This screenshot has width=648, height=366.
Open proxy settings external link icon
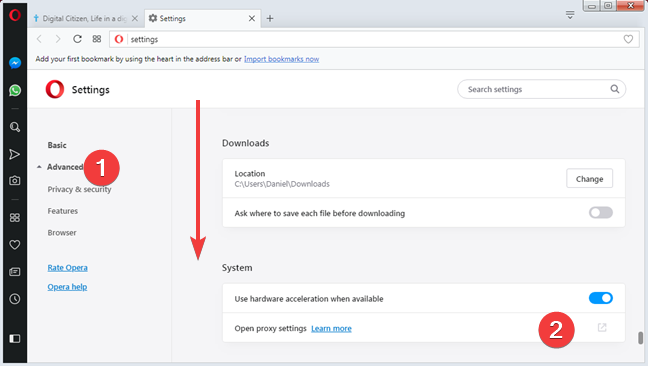(x=602, y=328)
